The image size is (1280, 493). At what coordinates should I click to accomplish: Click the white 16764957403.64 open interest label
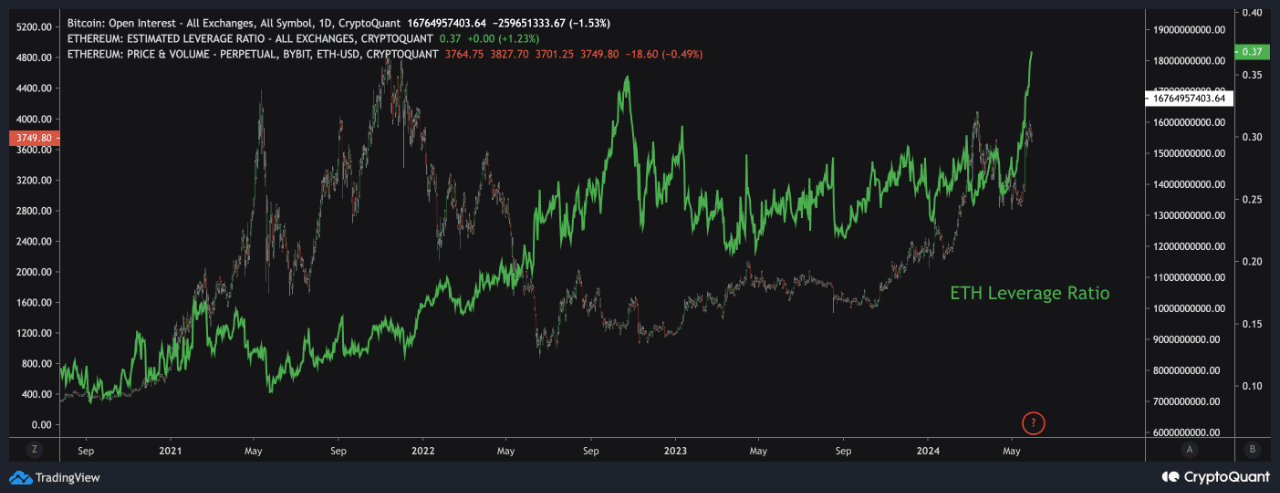point(1189,99)
